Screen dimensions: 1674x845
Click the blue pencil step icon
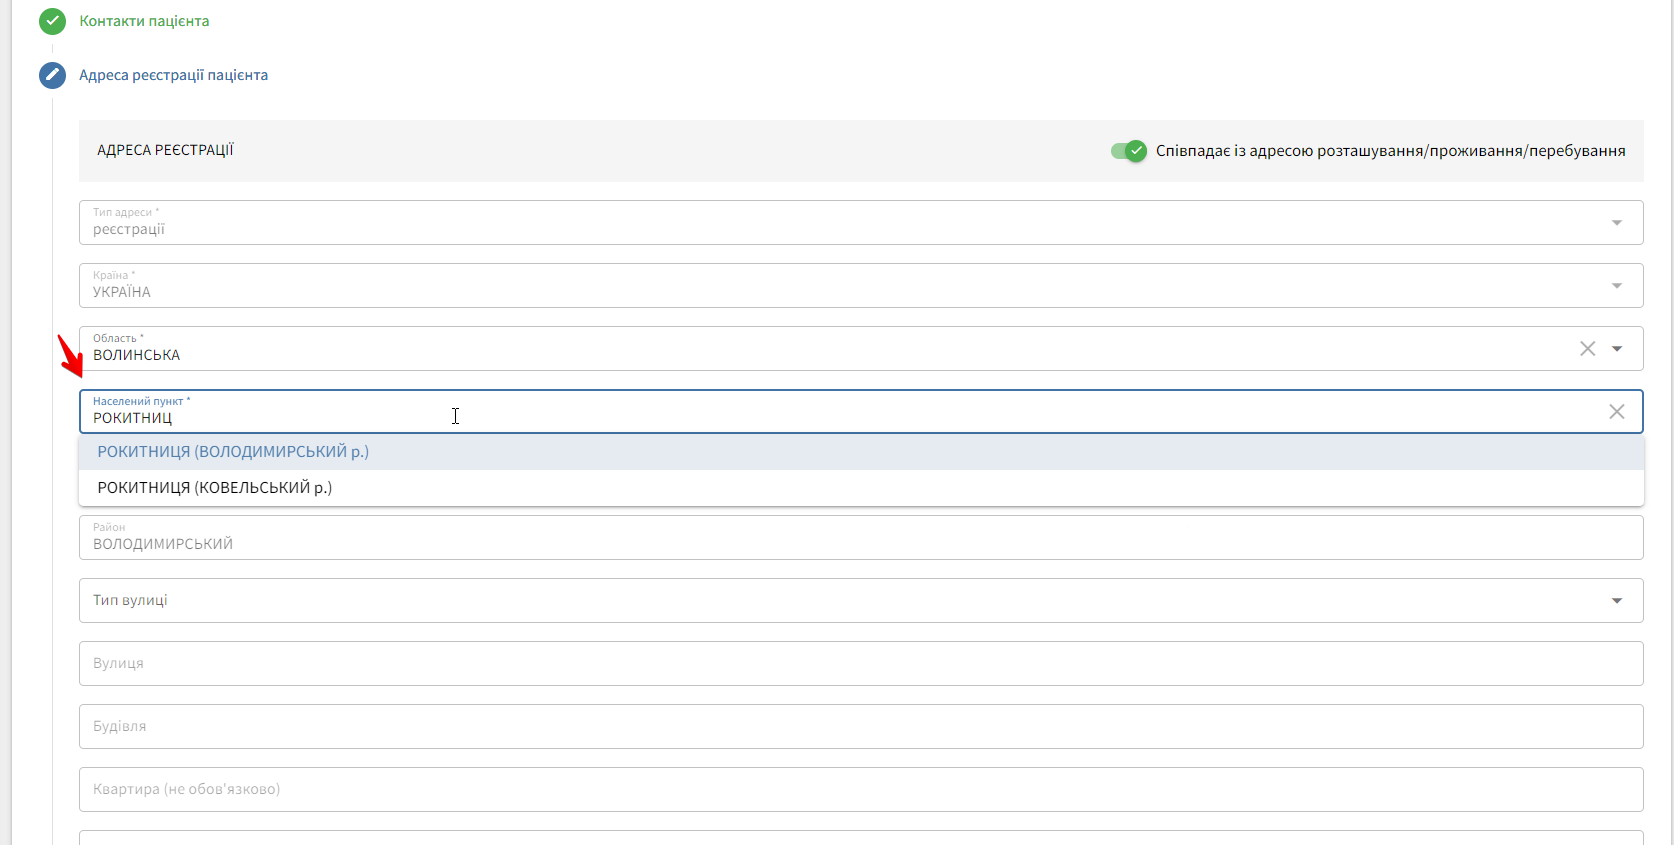click(52, 75)
